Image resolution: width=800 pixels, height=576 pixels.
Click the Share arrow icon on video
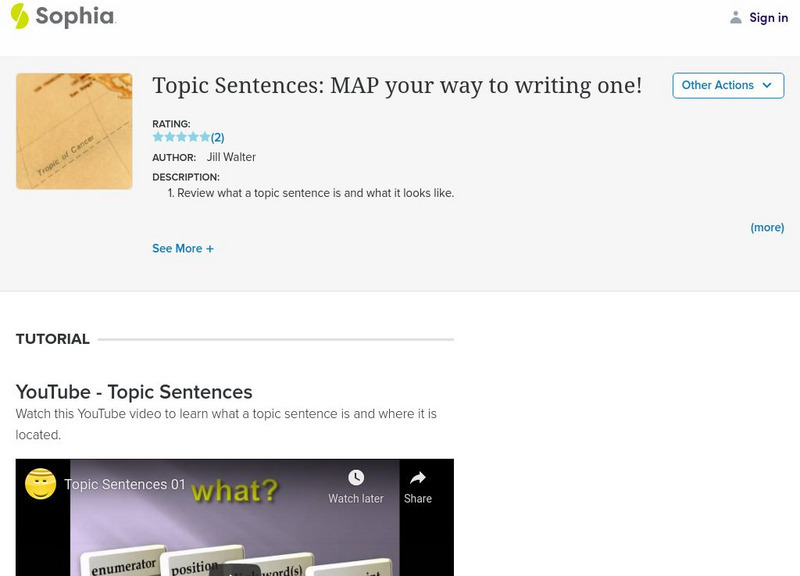coord(418,478)
